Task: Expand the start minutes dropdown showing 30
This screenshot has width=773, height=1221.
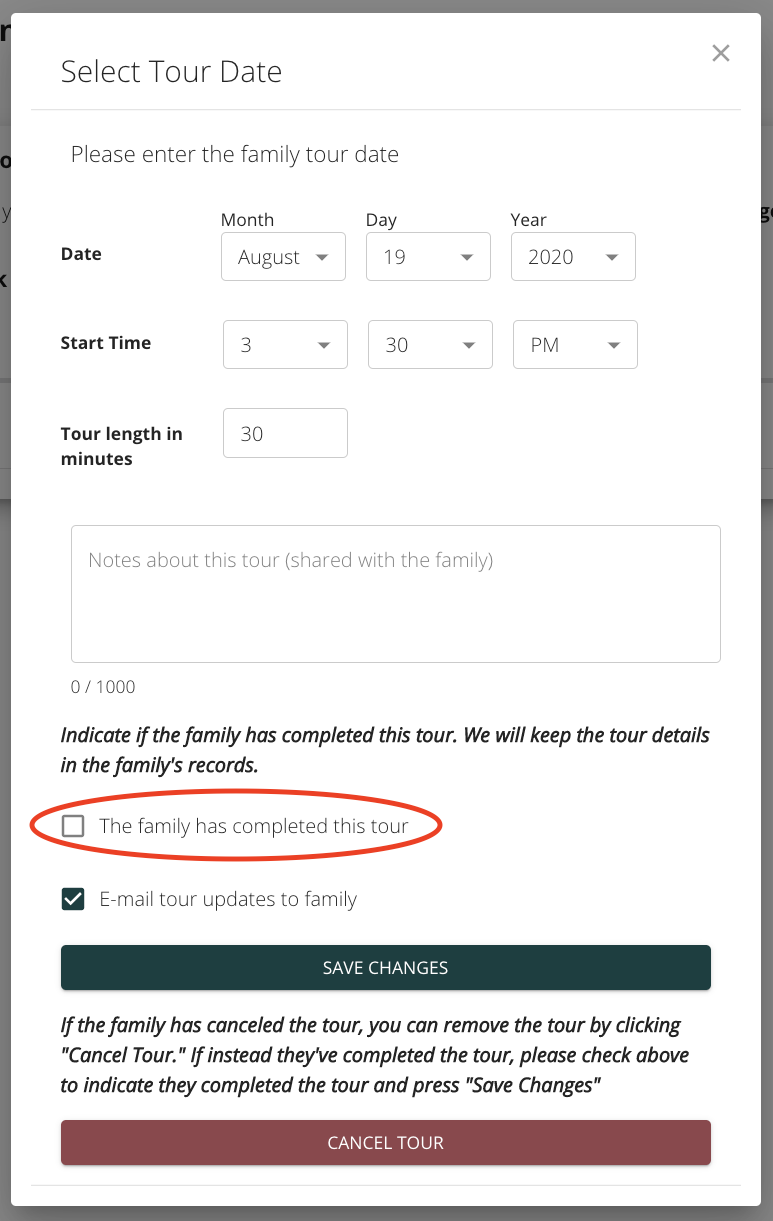Action: coord(431,345)
